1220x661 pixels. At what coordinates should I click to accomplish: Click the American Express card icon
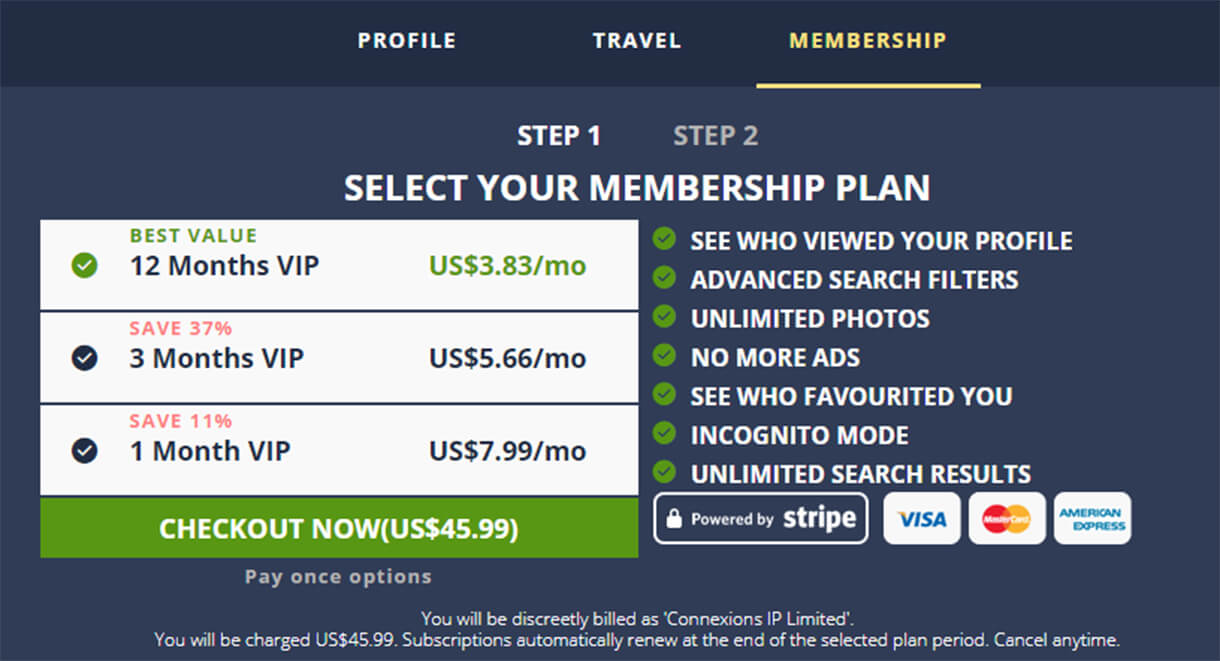pyautogui.click(x=1092, y=518)
